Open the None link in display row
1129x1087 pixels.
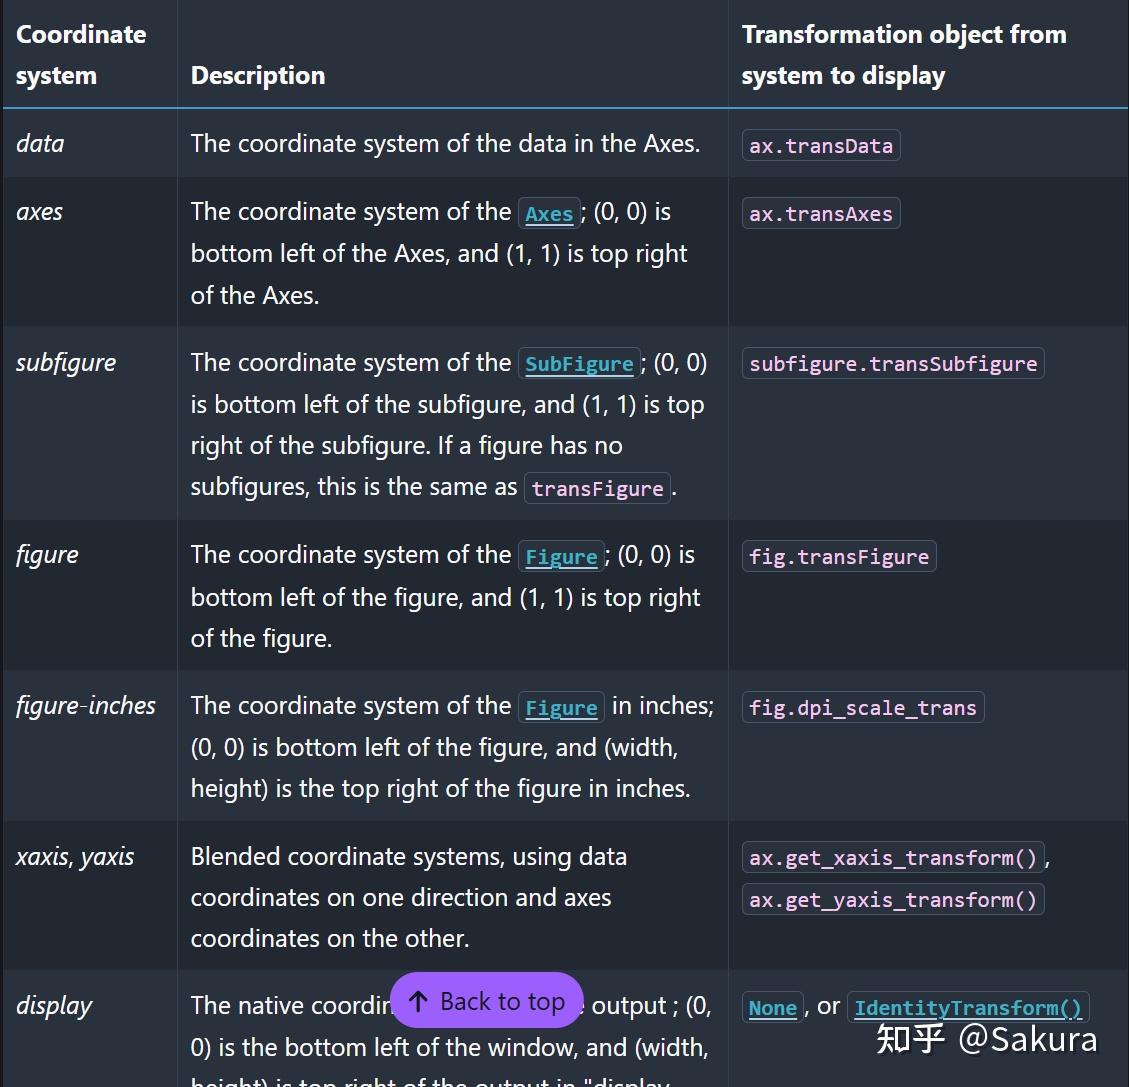click(x=773, y=1008)
